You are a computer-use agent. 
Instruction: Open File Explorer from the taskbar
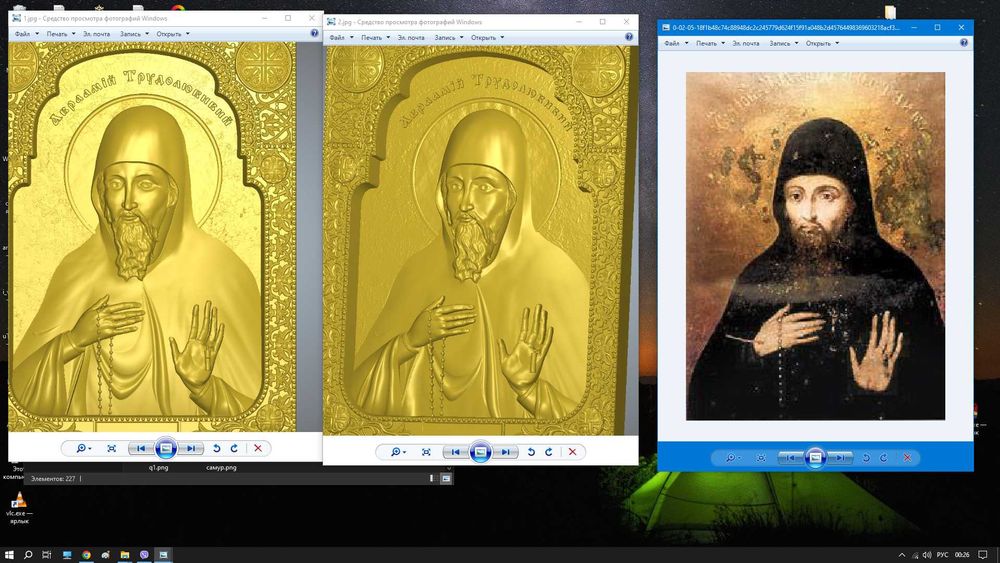click(x=125, y=555)
